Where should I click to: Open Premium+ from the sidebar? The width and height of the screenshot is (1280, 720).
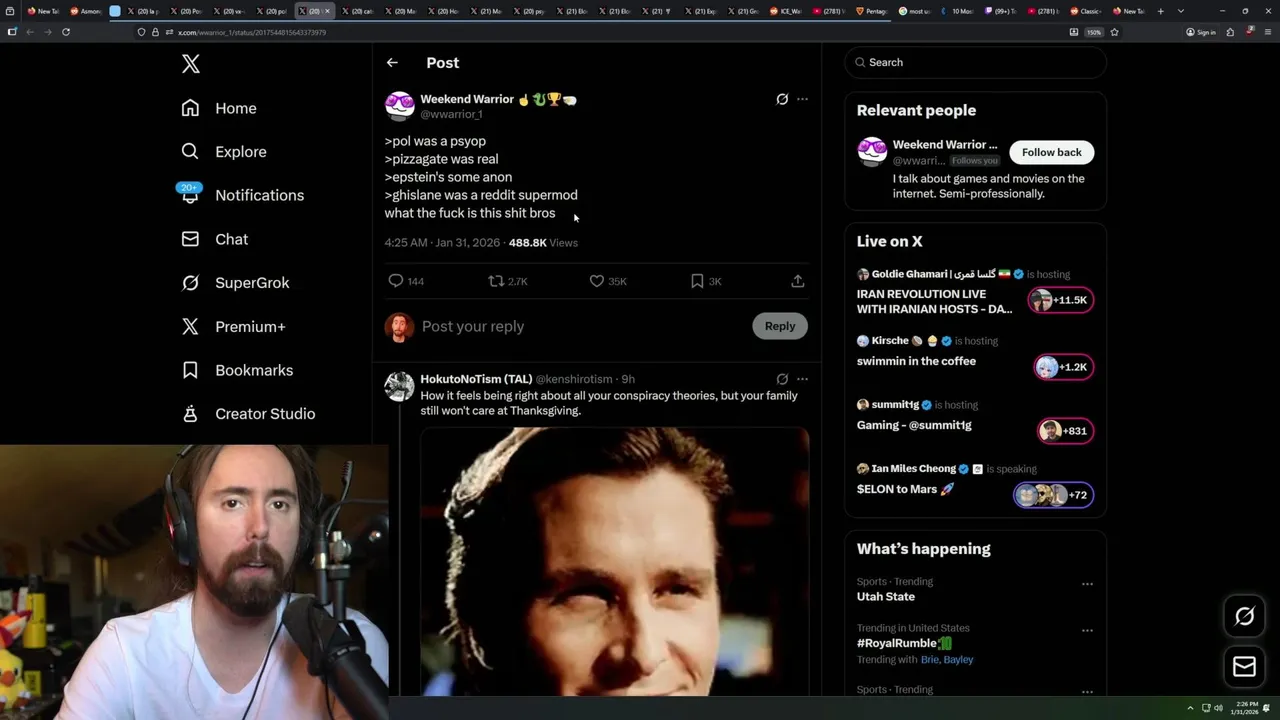pos(233,327)
